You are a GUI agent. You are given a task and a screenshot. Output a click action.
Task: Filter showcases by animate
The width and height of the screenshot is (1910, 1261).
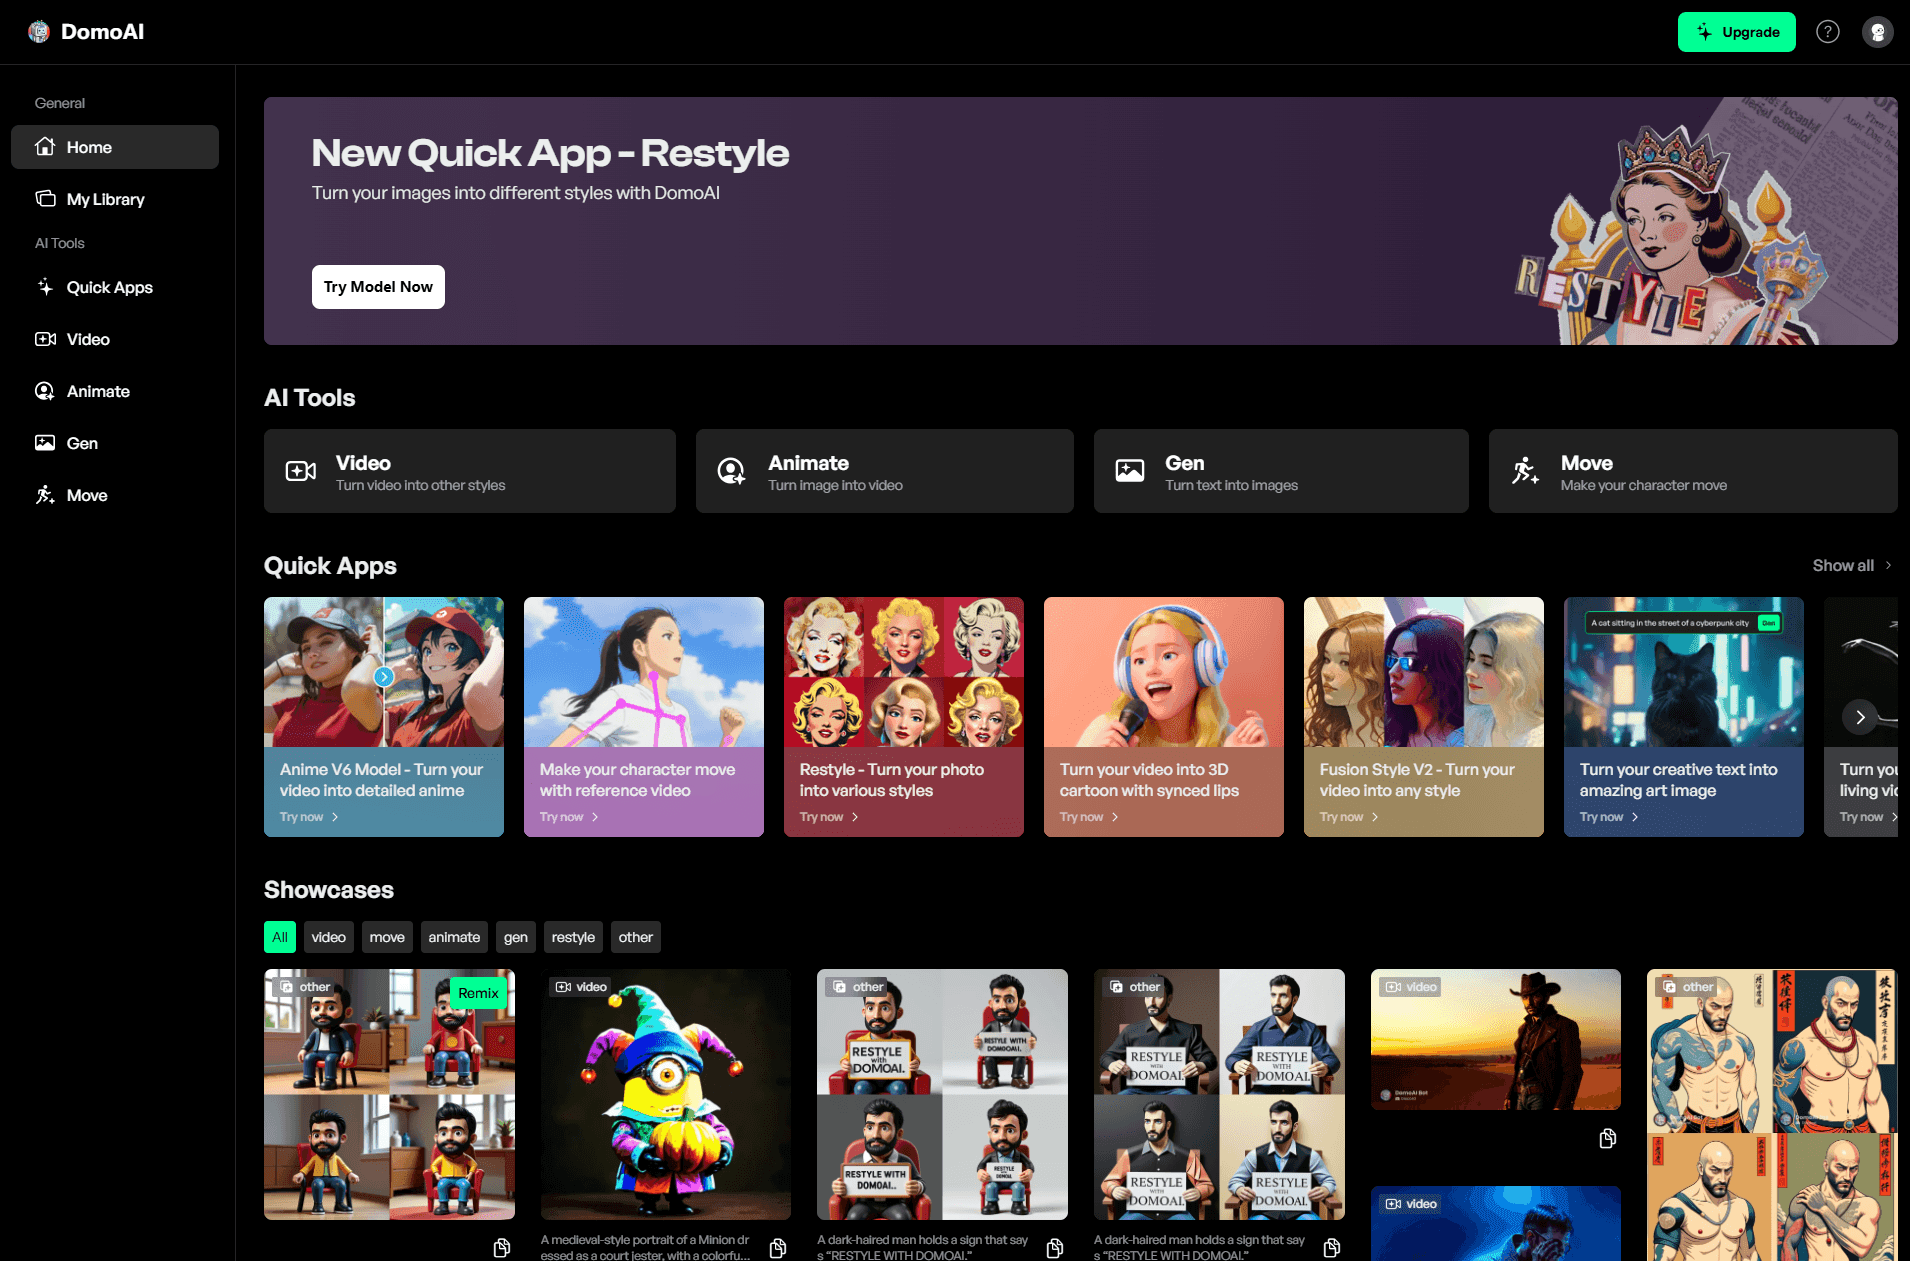(x=454, y=937)
